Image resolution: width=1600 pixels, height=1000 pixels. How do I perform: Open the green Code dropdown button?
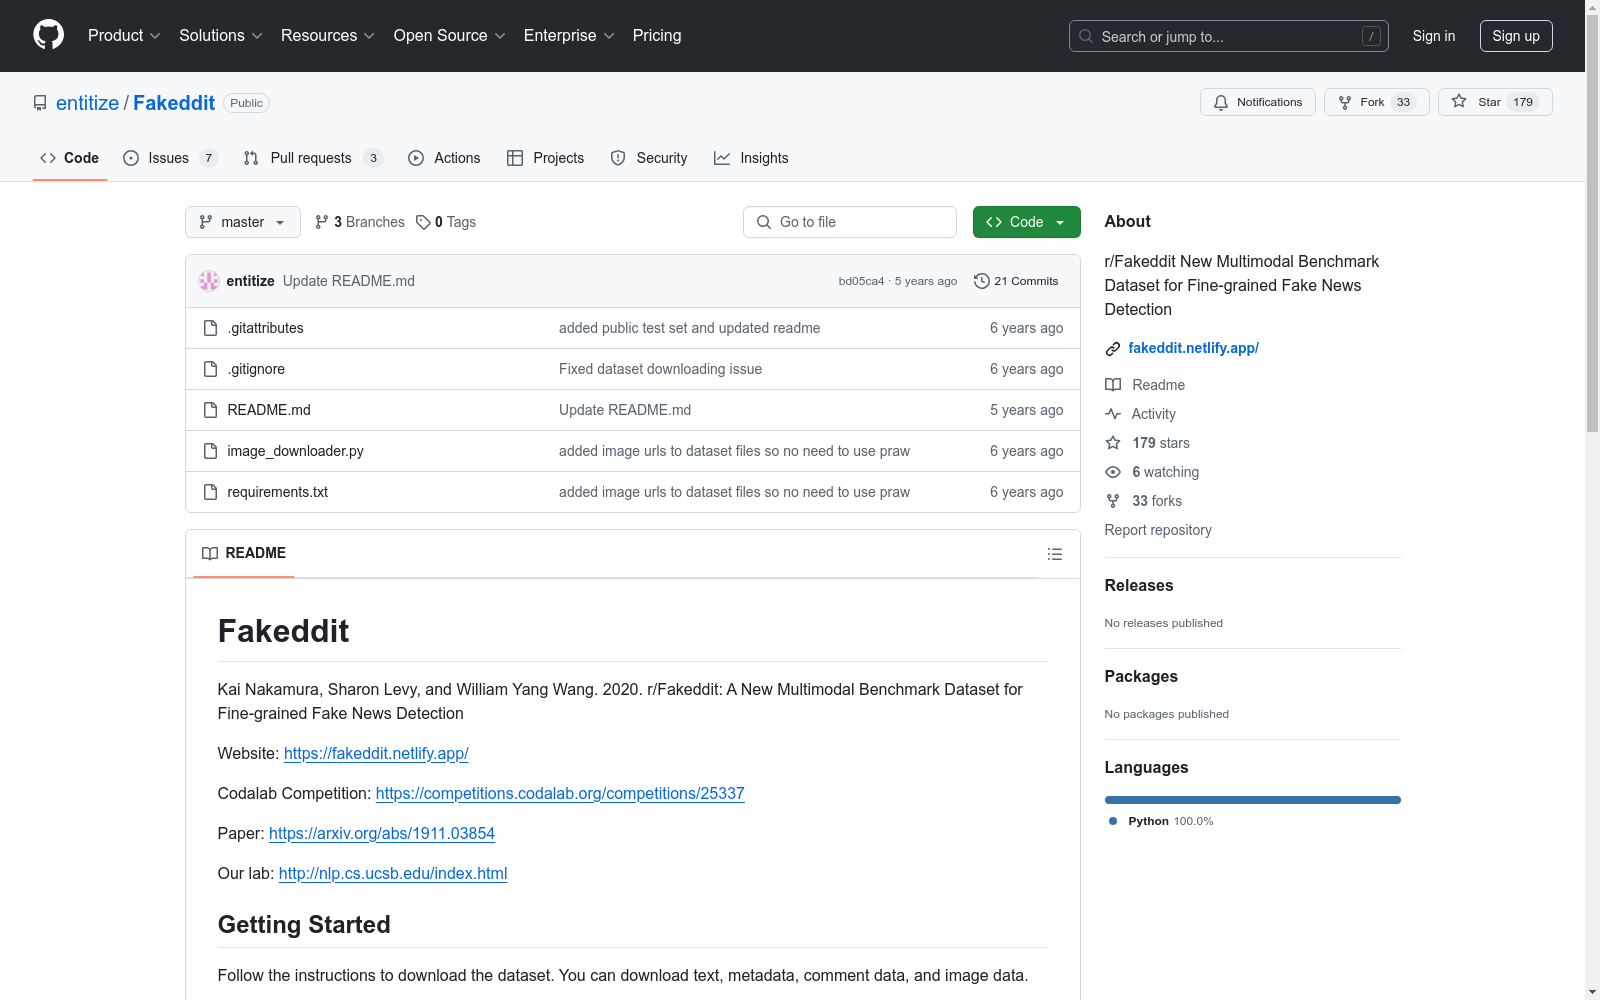1027,222
